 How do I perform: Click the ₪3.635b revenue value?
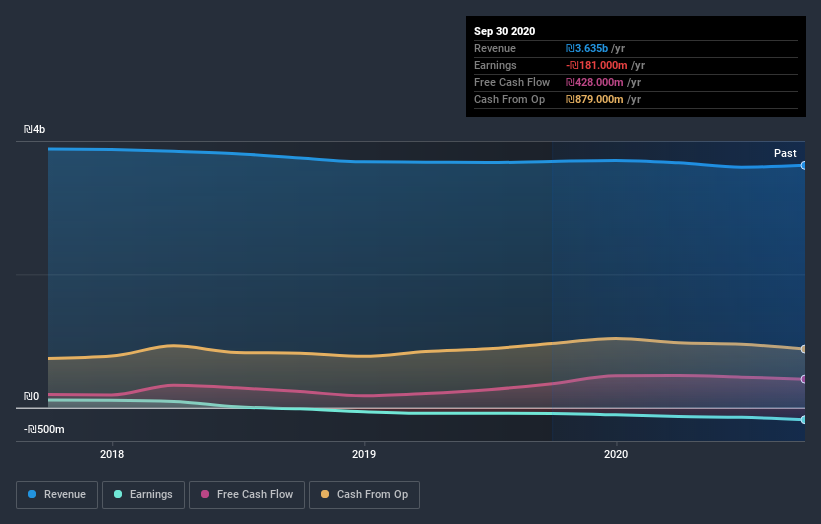(x=586, y=48)
